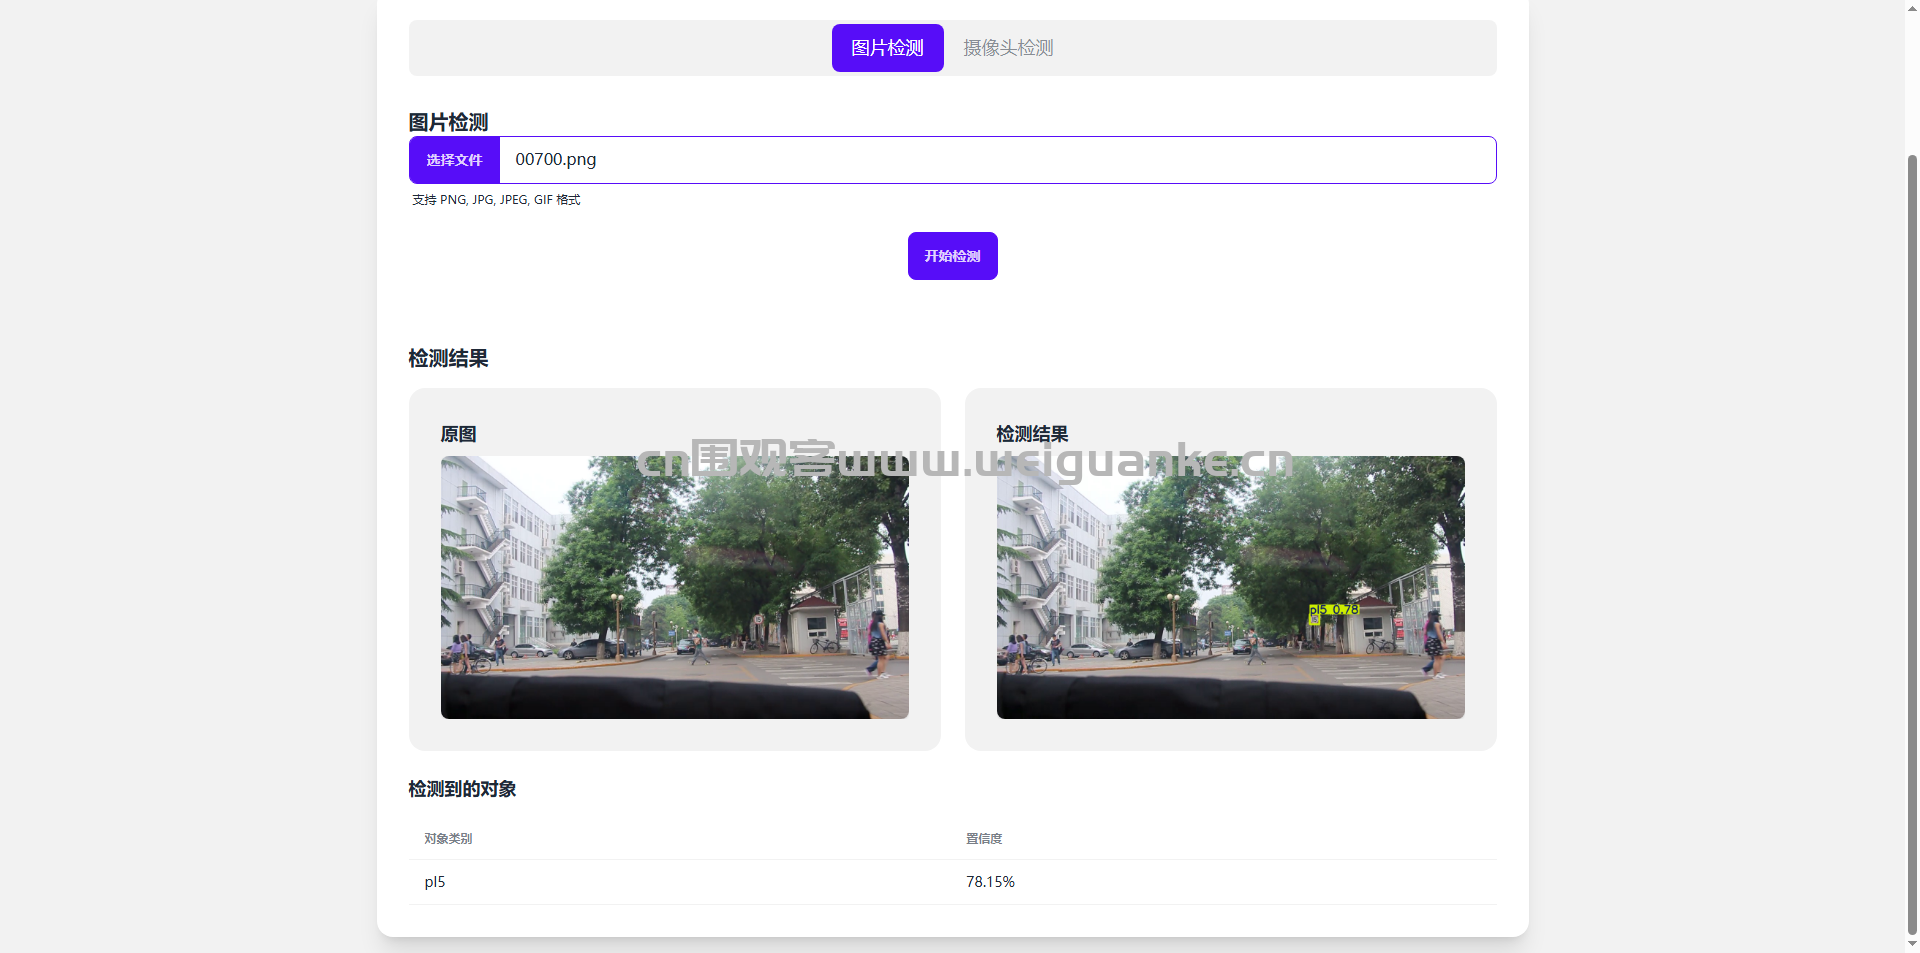Viewport: 1920px width, 953px height.
Task: Open the 摄像头检测 tab
Action: point(1008,48)
